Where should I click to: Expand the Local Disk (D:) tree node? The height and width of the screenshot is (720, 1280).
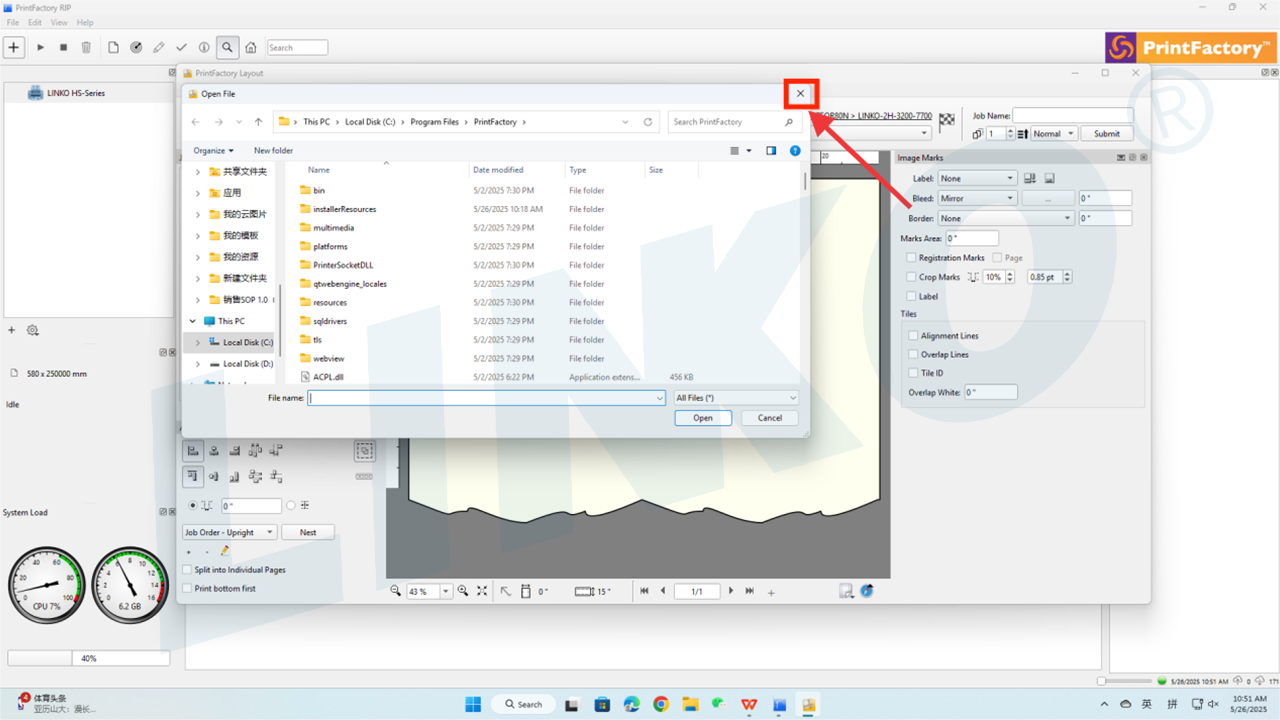pyautogui.click(x=197, y=364)
